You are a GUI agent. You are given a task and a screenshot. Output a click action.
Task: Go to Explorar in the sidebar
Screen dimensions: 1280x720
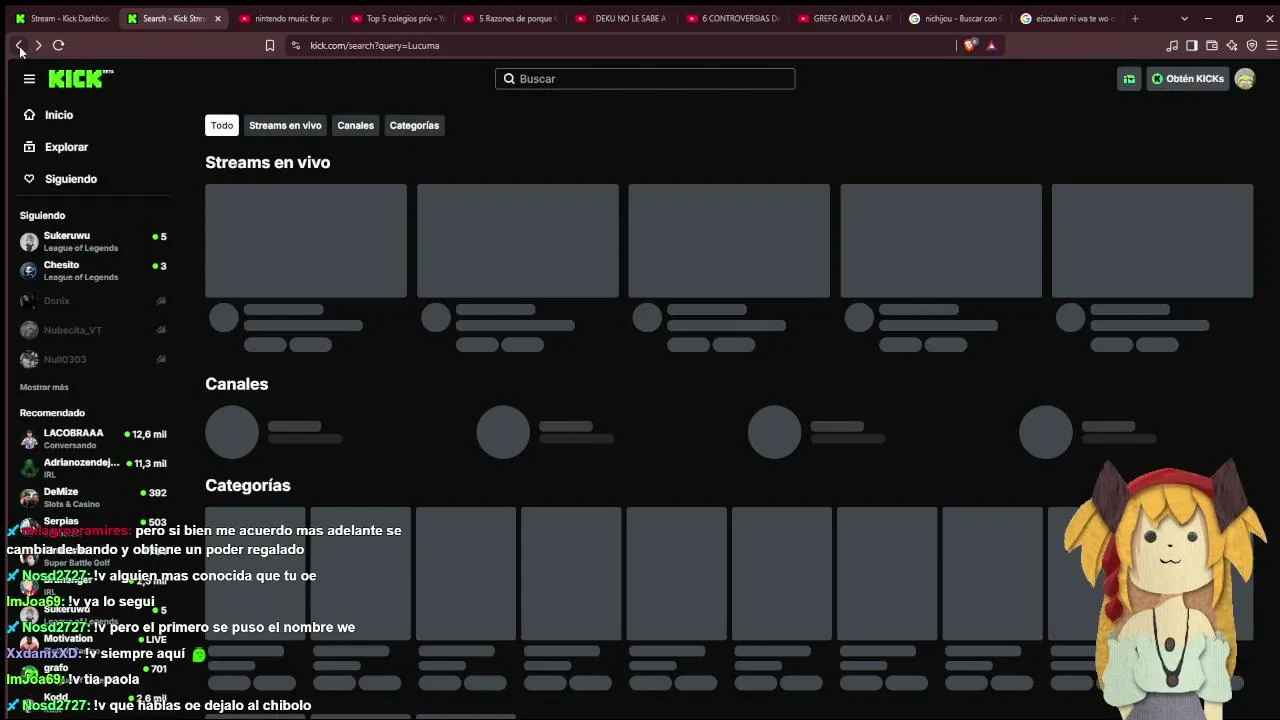[66, 147]
